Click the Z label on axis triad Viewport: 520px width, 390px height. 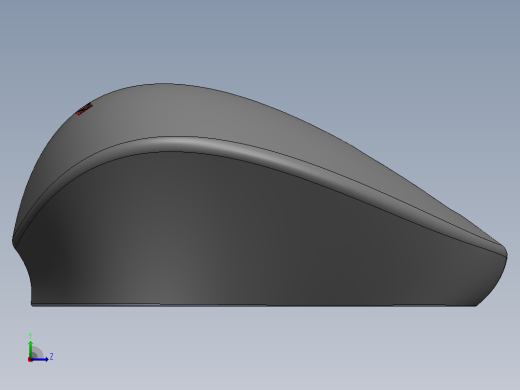coord(52,357)
